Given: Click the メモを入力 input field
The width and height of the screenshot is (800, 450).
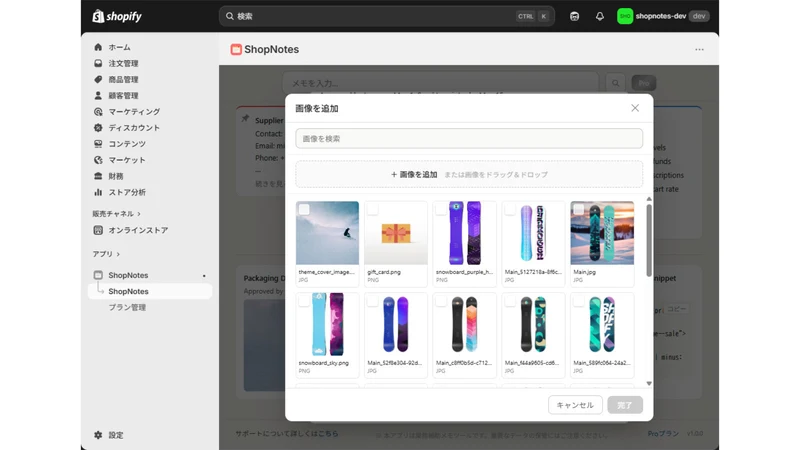Looking at the screenshot, I should [441, 83].
